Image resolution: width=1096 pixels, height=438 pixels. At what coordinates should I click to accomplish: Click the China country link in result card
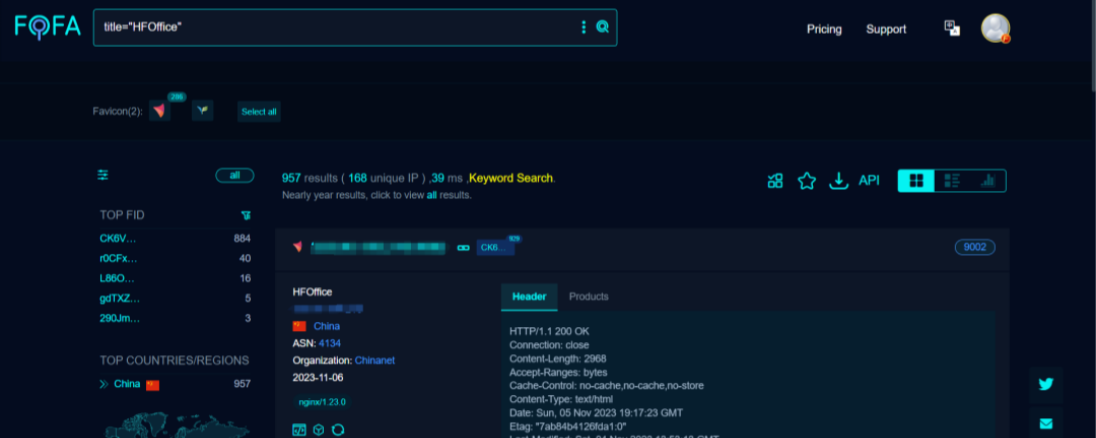point(326,326)
